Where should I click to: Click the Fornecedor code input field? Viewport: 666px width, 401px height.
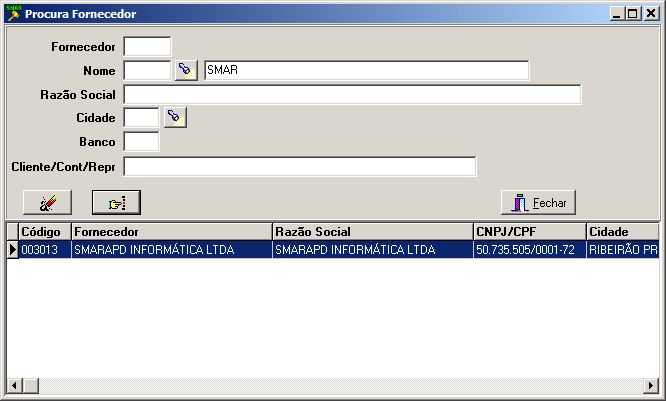pos(147,46)
